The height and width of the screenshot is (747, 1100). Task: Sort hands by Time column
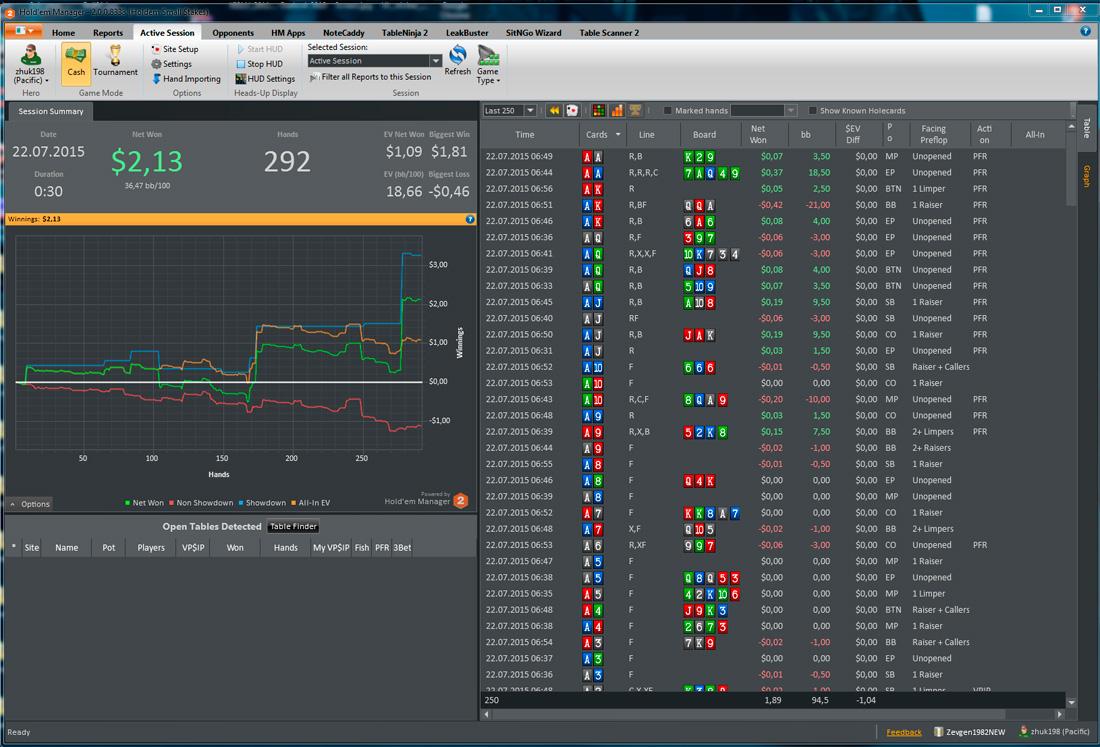tap(525, 135)
